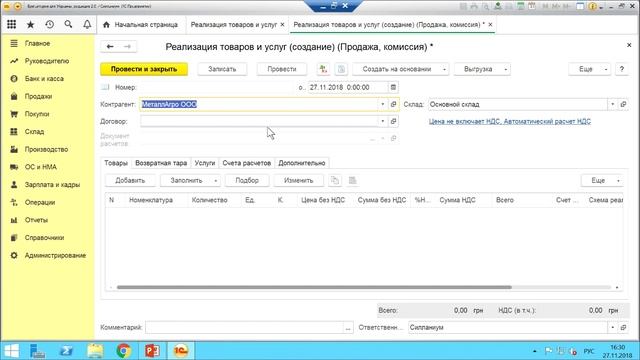
Task: Open notifications bell icon
Action: click(87, 24)
